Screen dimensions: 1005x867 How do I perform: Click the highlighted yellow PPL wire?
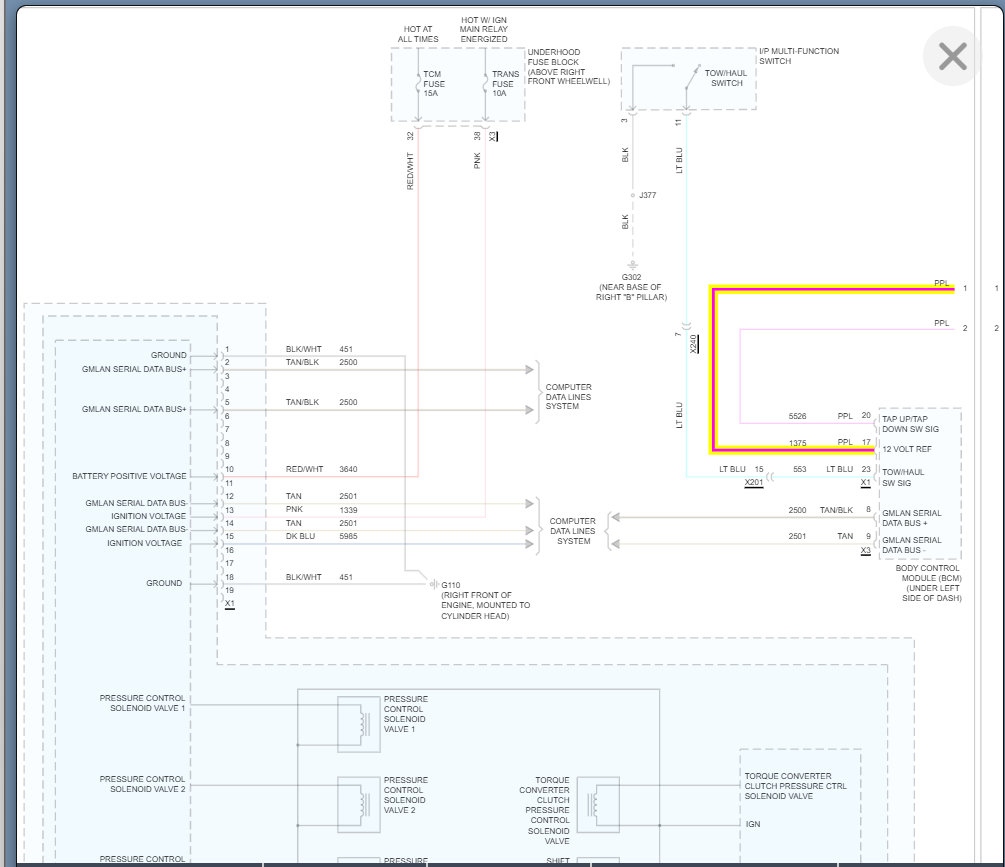(713, 368)
